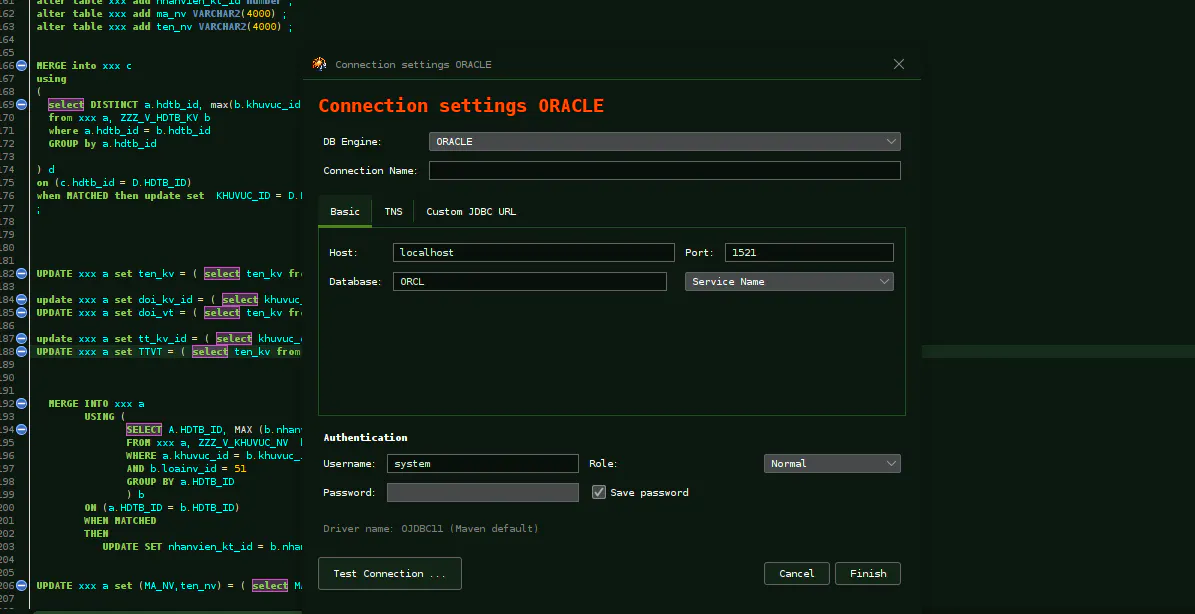Click the Password field
Image resolution: width=1195 pixels, height=614 pixels.
(x=482, y=492)
